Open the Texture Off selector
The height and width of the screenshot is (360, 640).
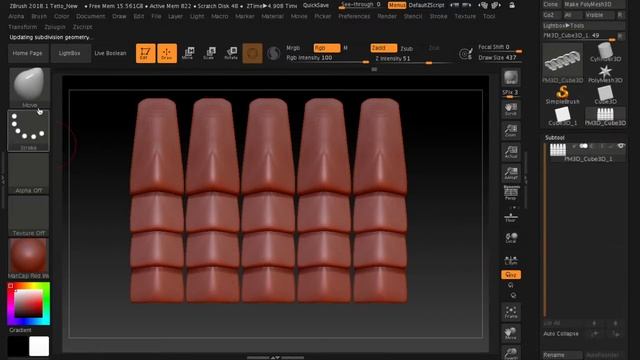pos(29,216)
